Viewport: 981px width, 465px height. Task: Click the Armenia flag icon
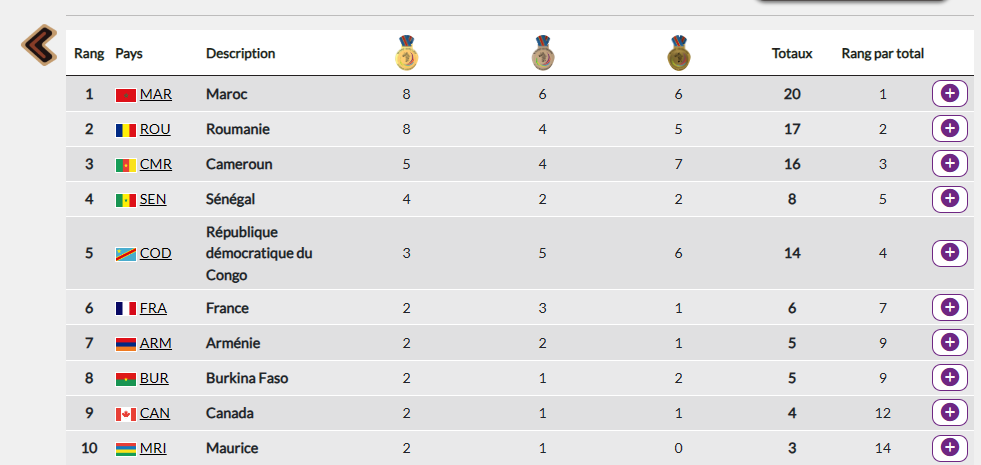tap(125, 344)
